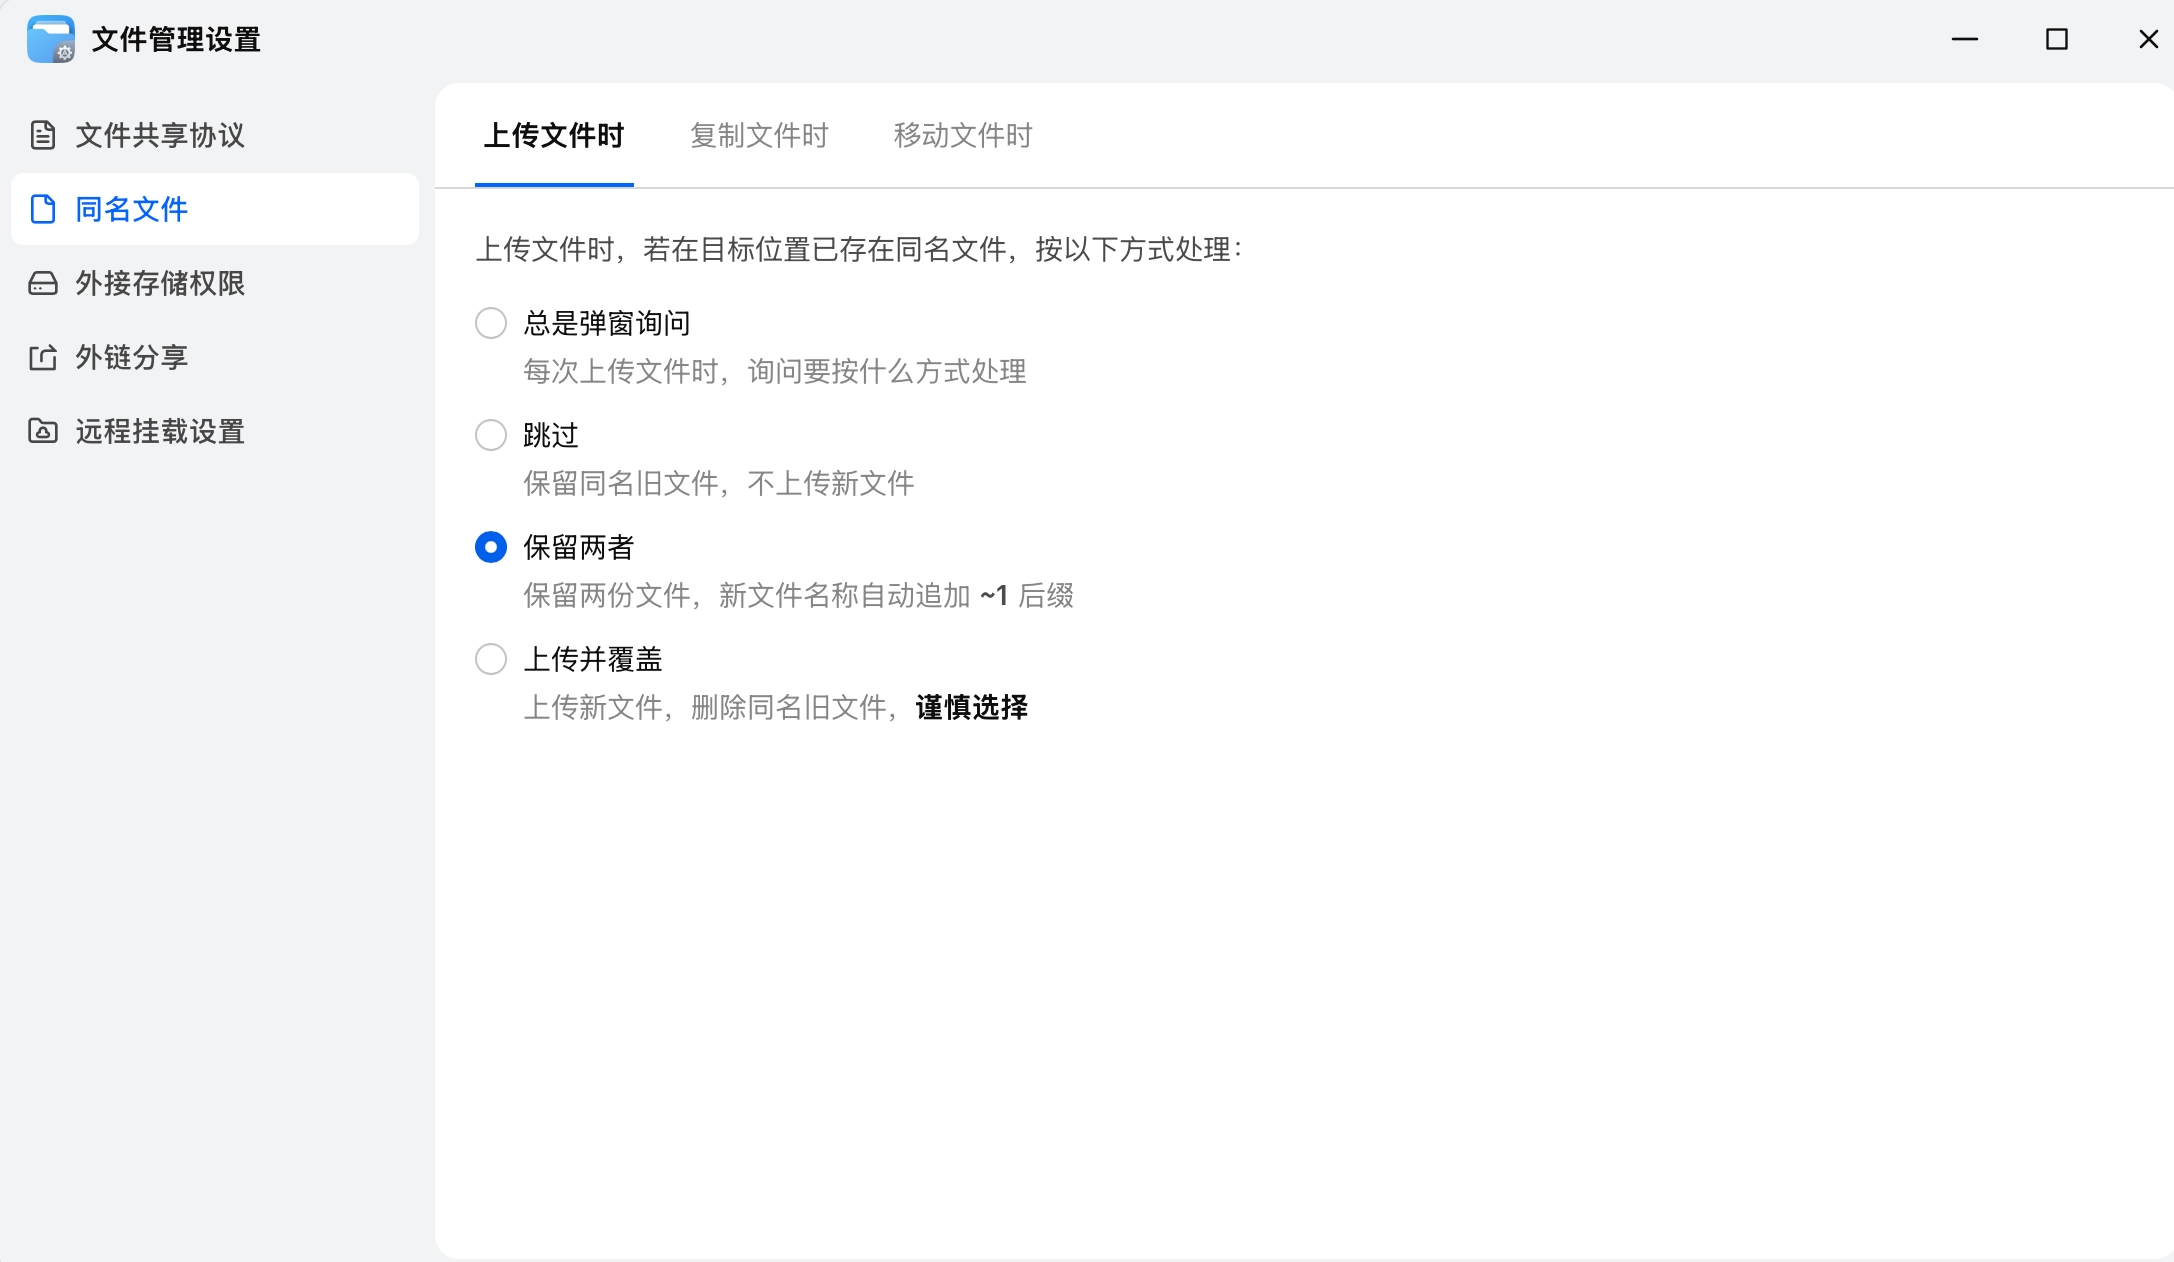Open 远程挂载设置 in sidebar
The image size is (2174, 1262).
(x=160, y=431)
